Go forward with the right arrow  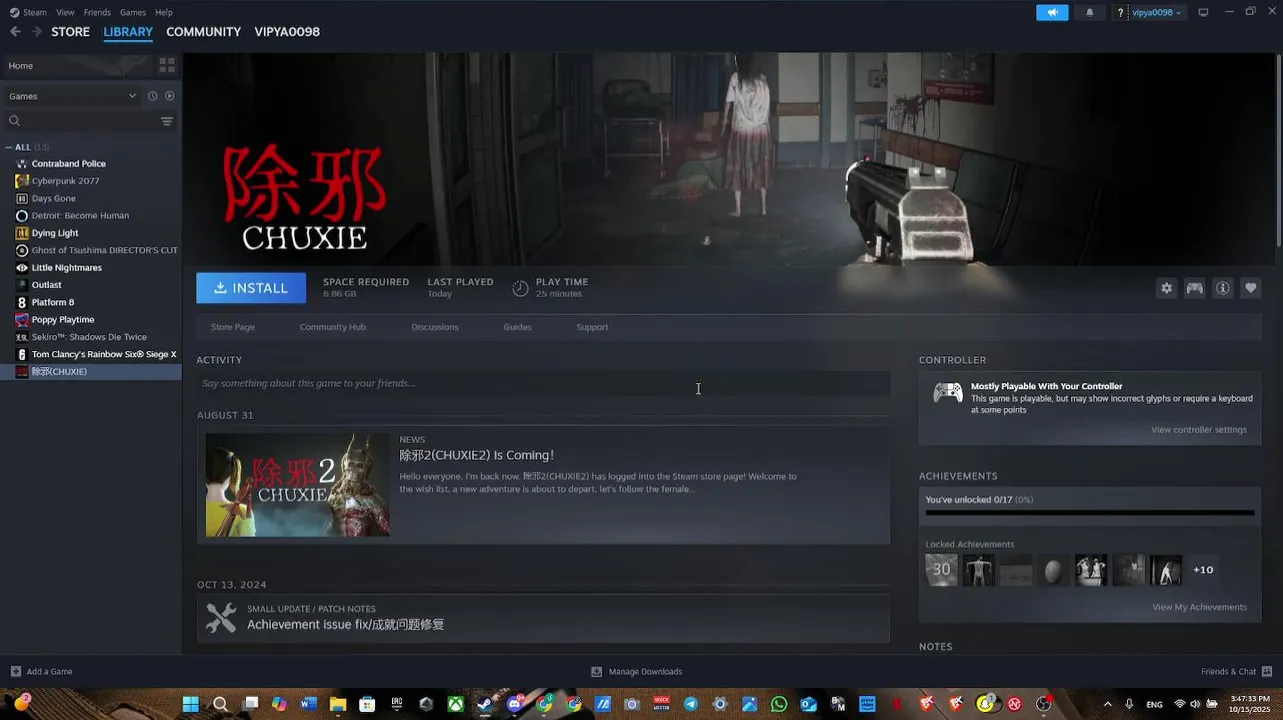pyautogui.click(x=36, y=31)
